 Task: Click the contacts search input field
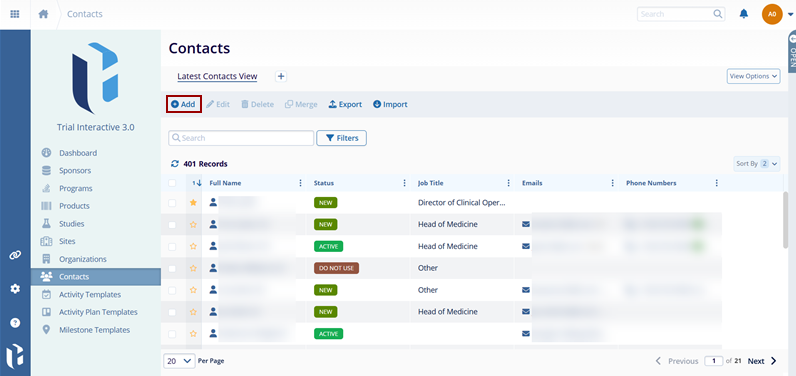click(x=241, y=138)
